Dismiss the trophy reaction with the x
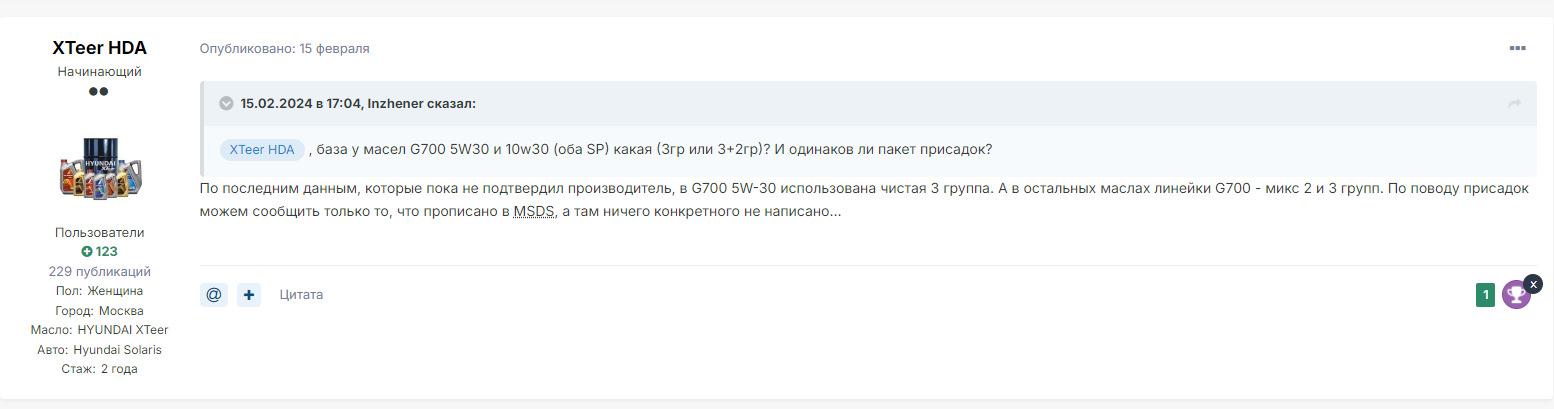 pos(1534,283)
